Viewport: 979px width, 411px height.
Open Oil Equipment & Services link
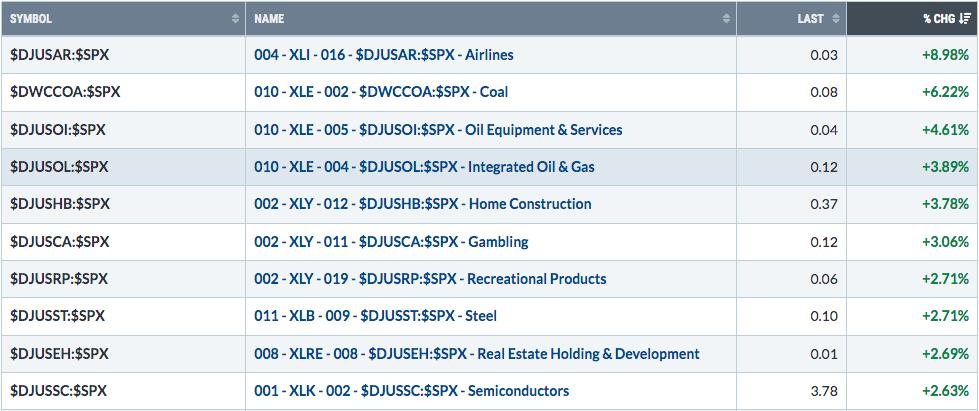click(438, 130)
